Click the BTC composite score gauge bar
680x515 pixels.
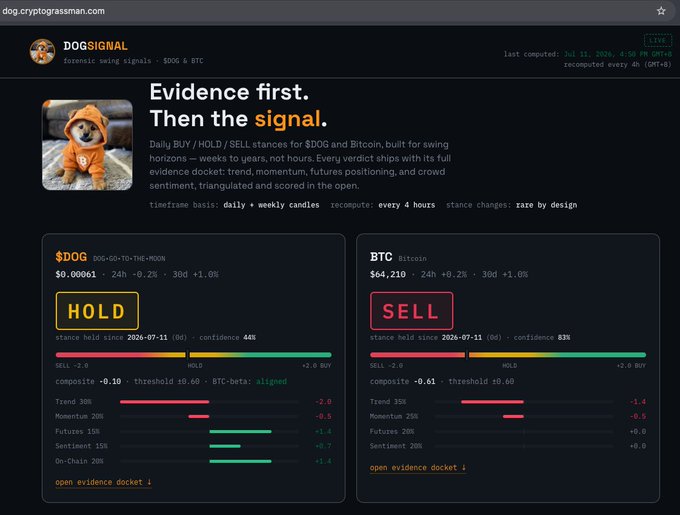click(508, 355)
